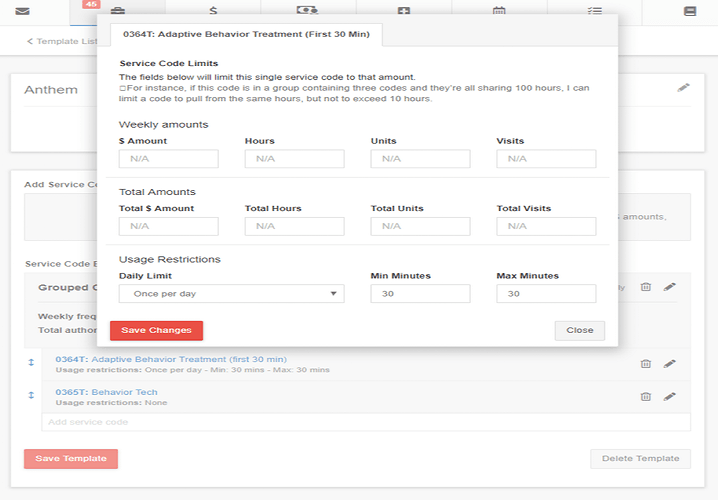The image size is (718, 500).
Task: Click Save Changes button
Action: 156,330
